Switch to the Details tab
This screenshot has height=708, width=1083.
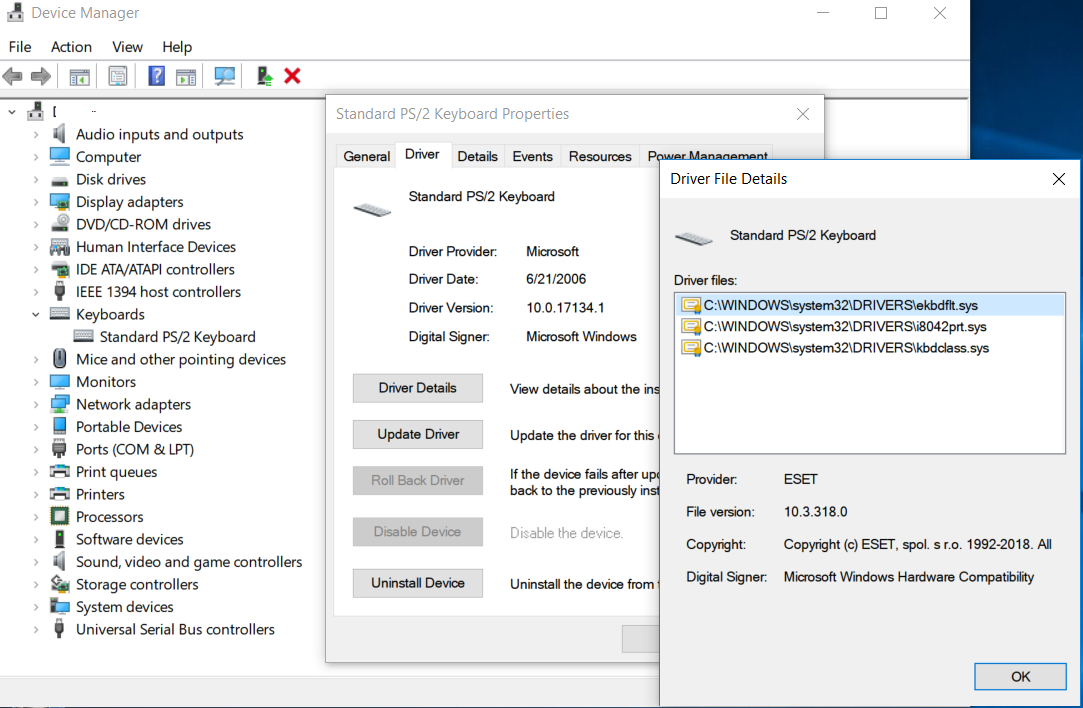[x=477, y=157]
